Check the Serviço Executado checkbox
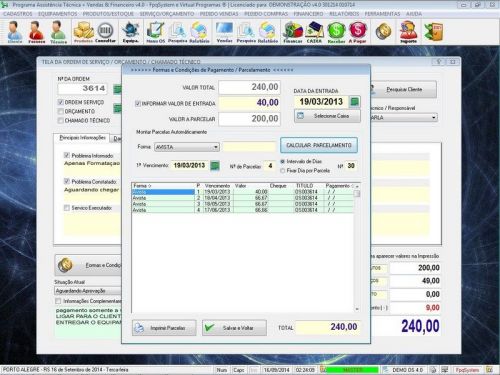 [67, 208]
